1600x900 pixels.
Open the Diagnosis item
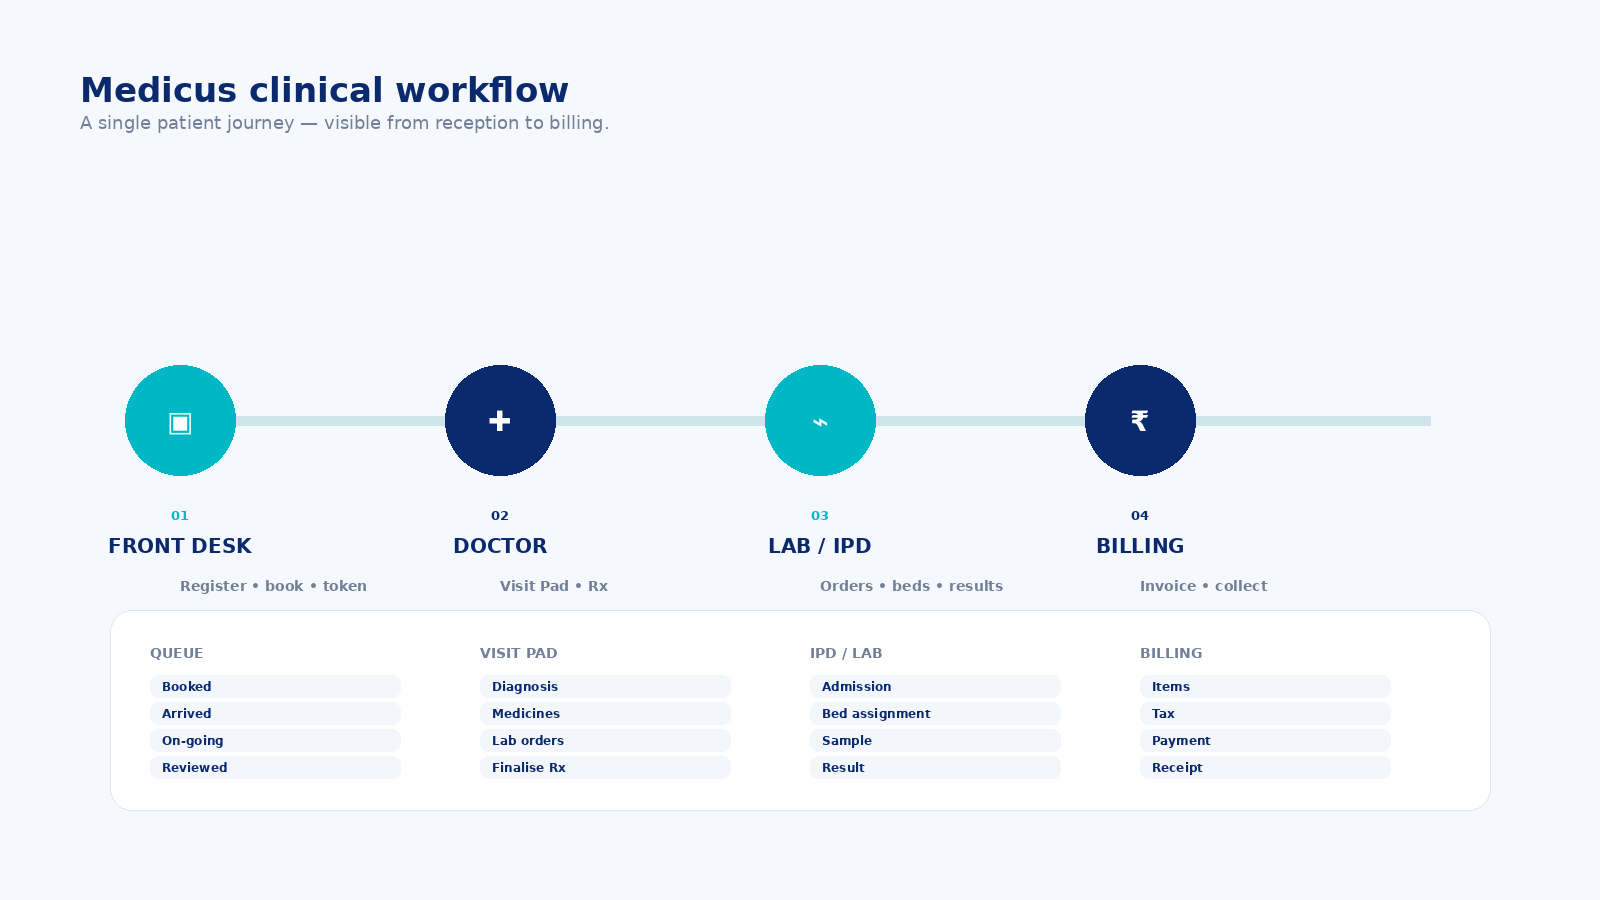pyautogui.click(x=605, y=686)
